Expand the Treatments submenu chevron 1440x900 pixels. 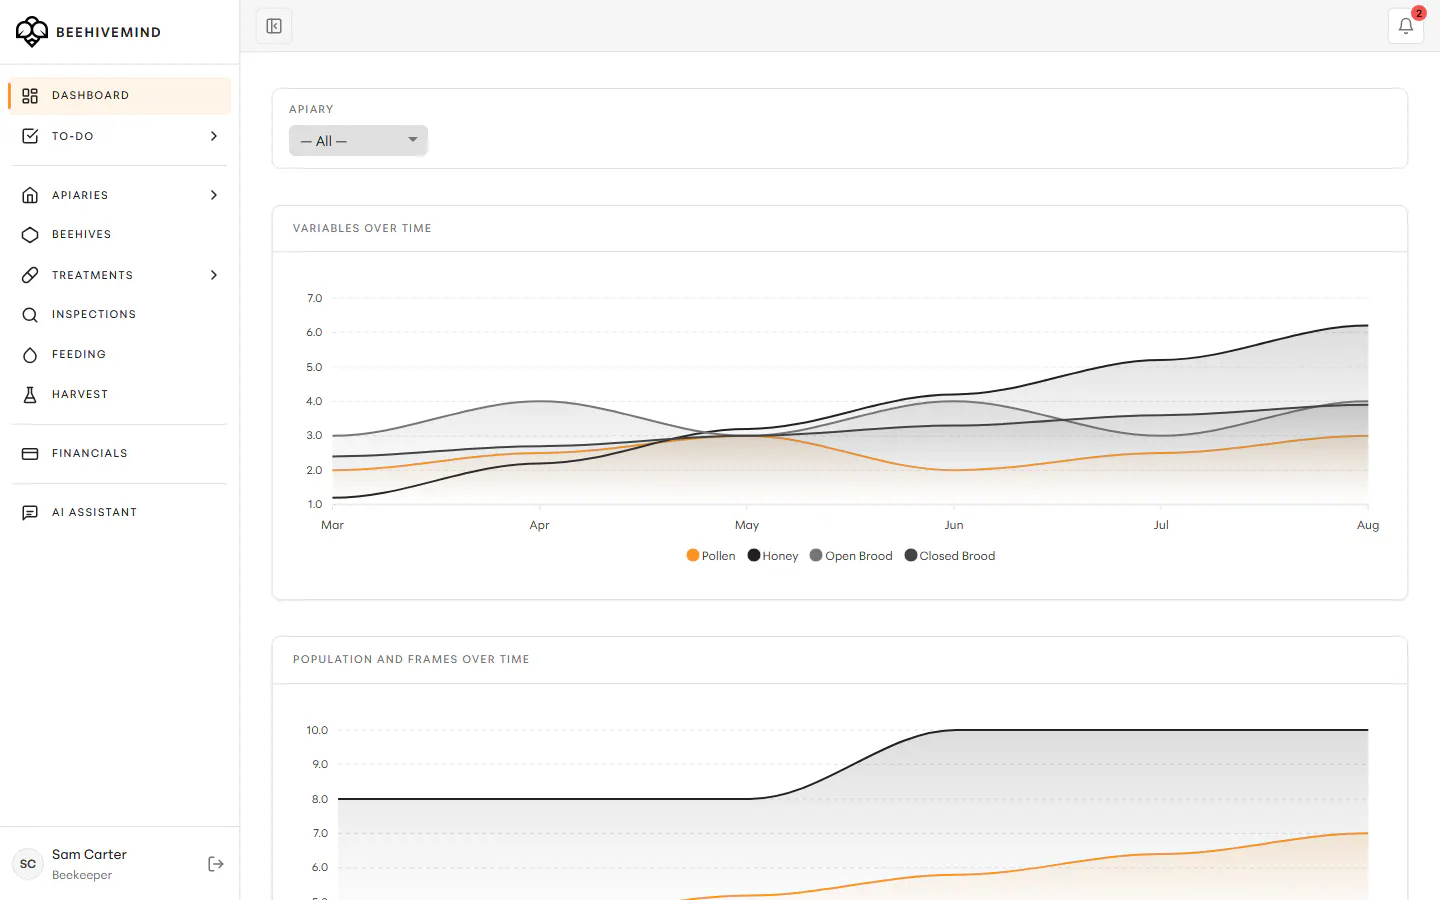click(214, 275)
